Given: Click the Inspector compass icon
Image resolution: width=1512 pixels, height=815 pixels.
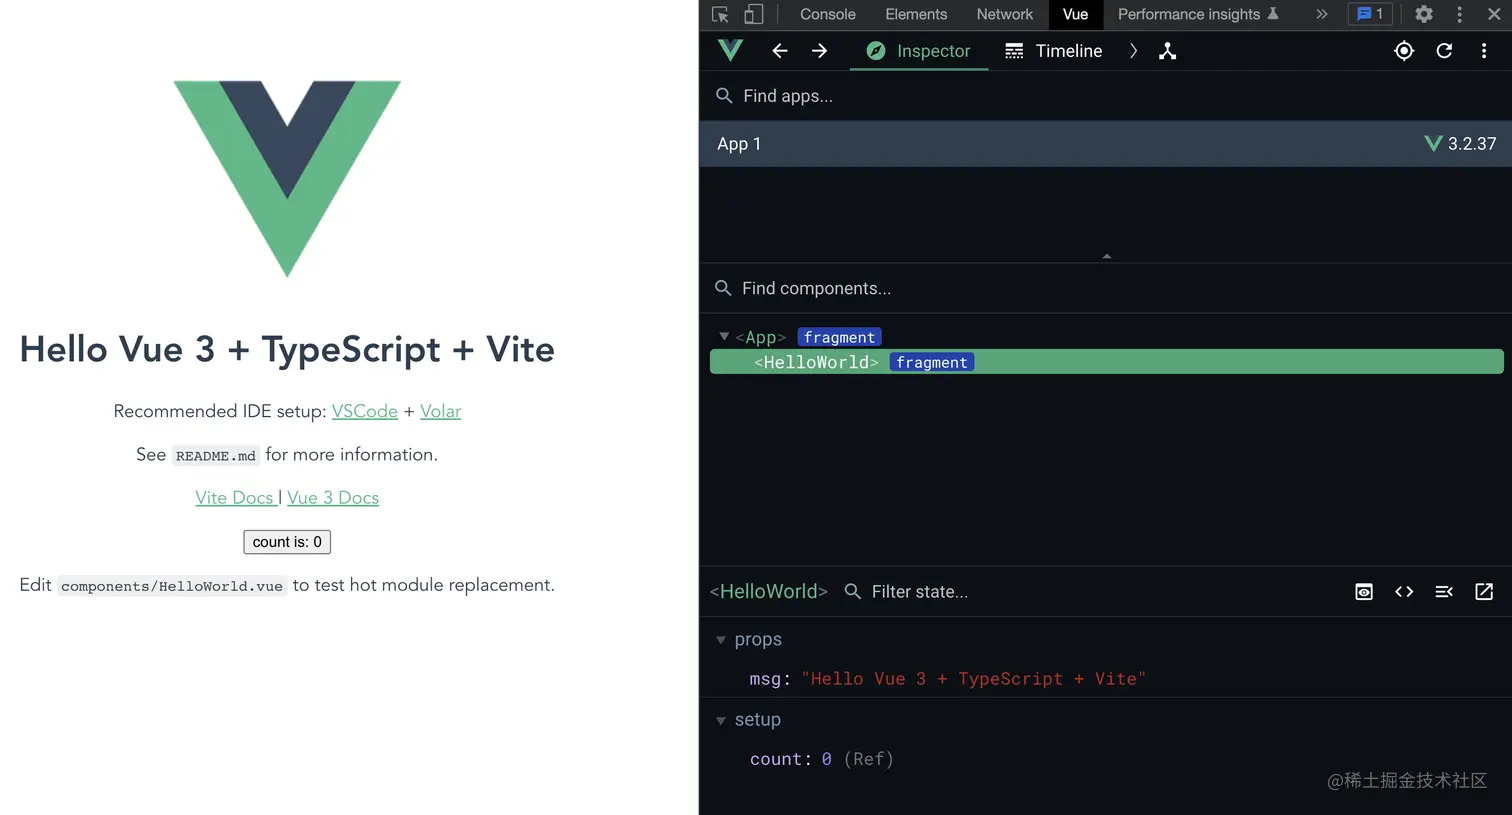Looking at the screenshot, I should (875, 51).
